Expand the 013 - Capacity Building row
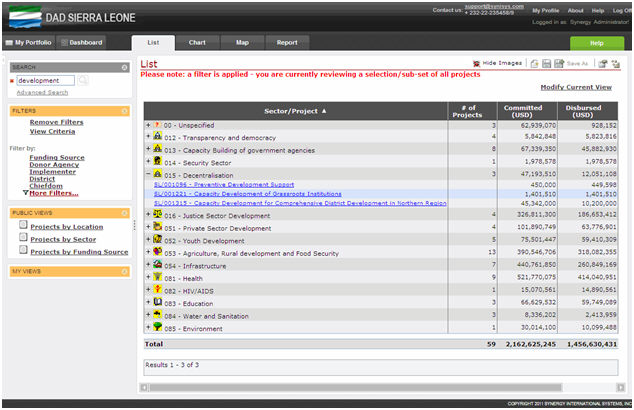 coord(148,149)
